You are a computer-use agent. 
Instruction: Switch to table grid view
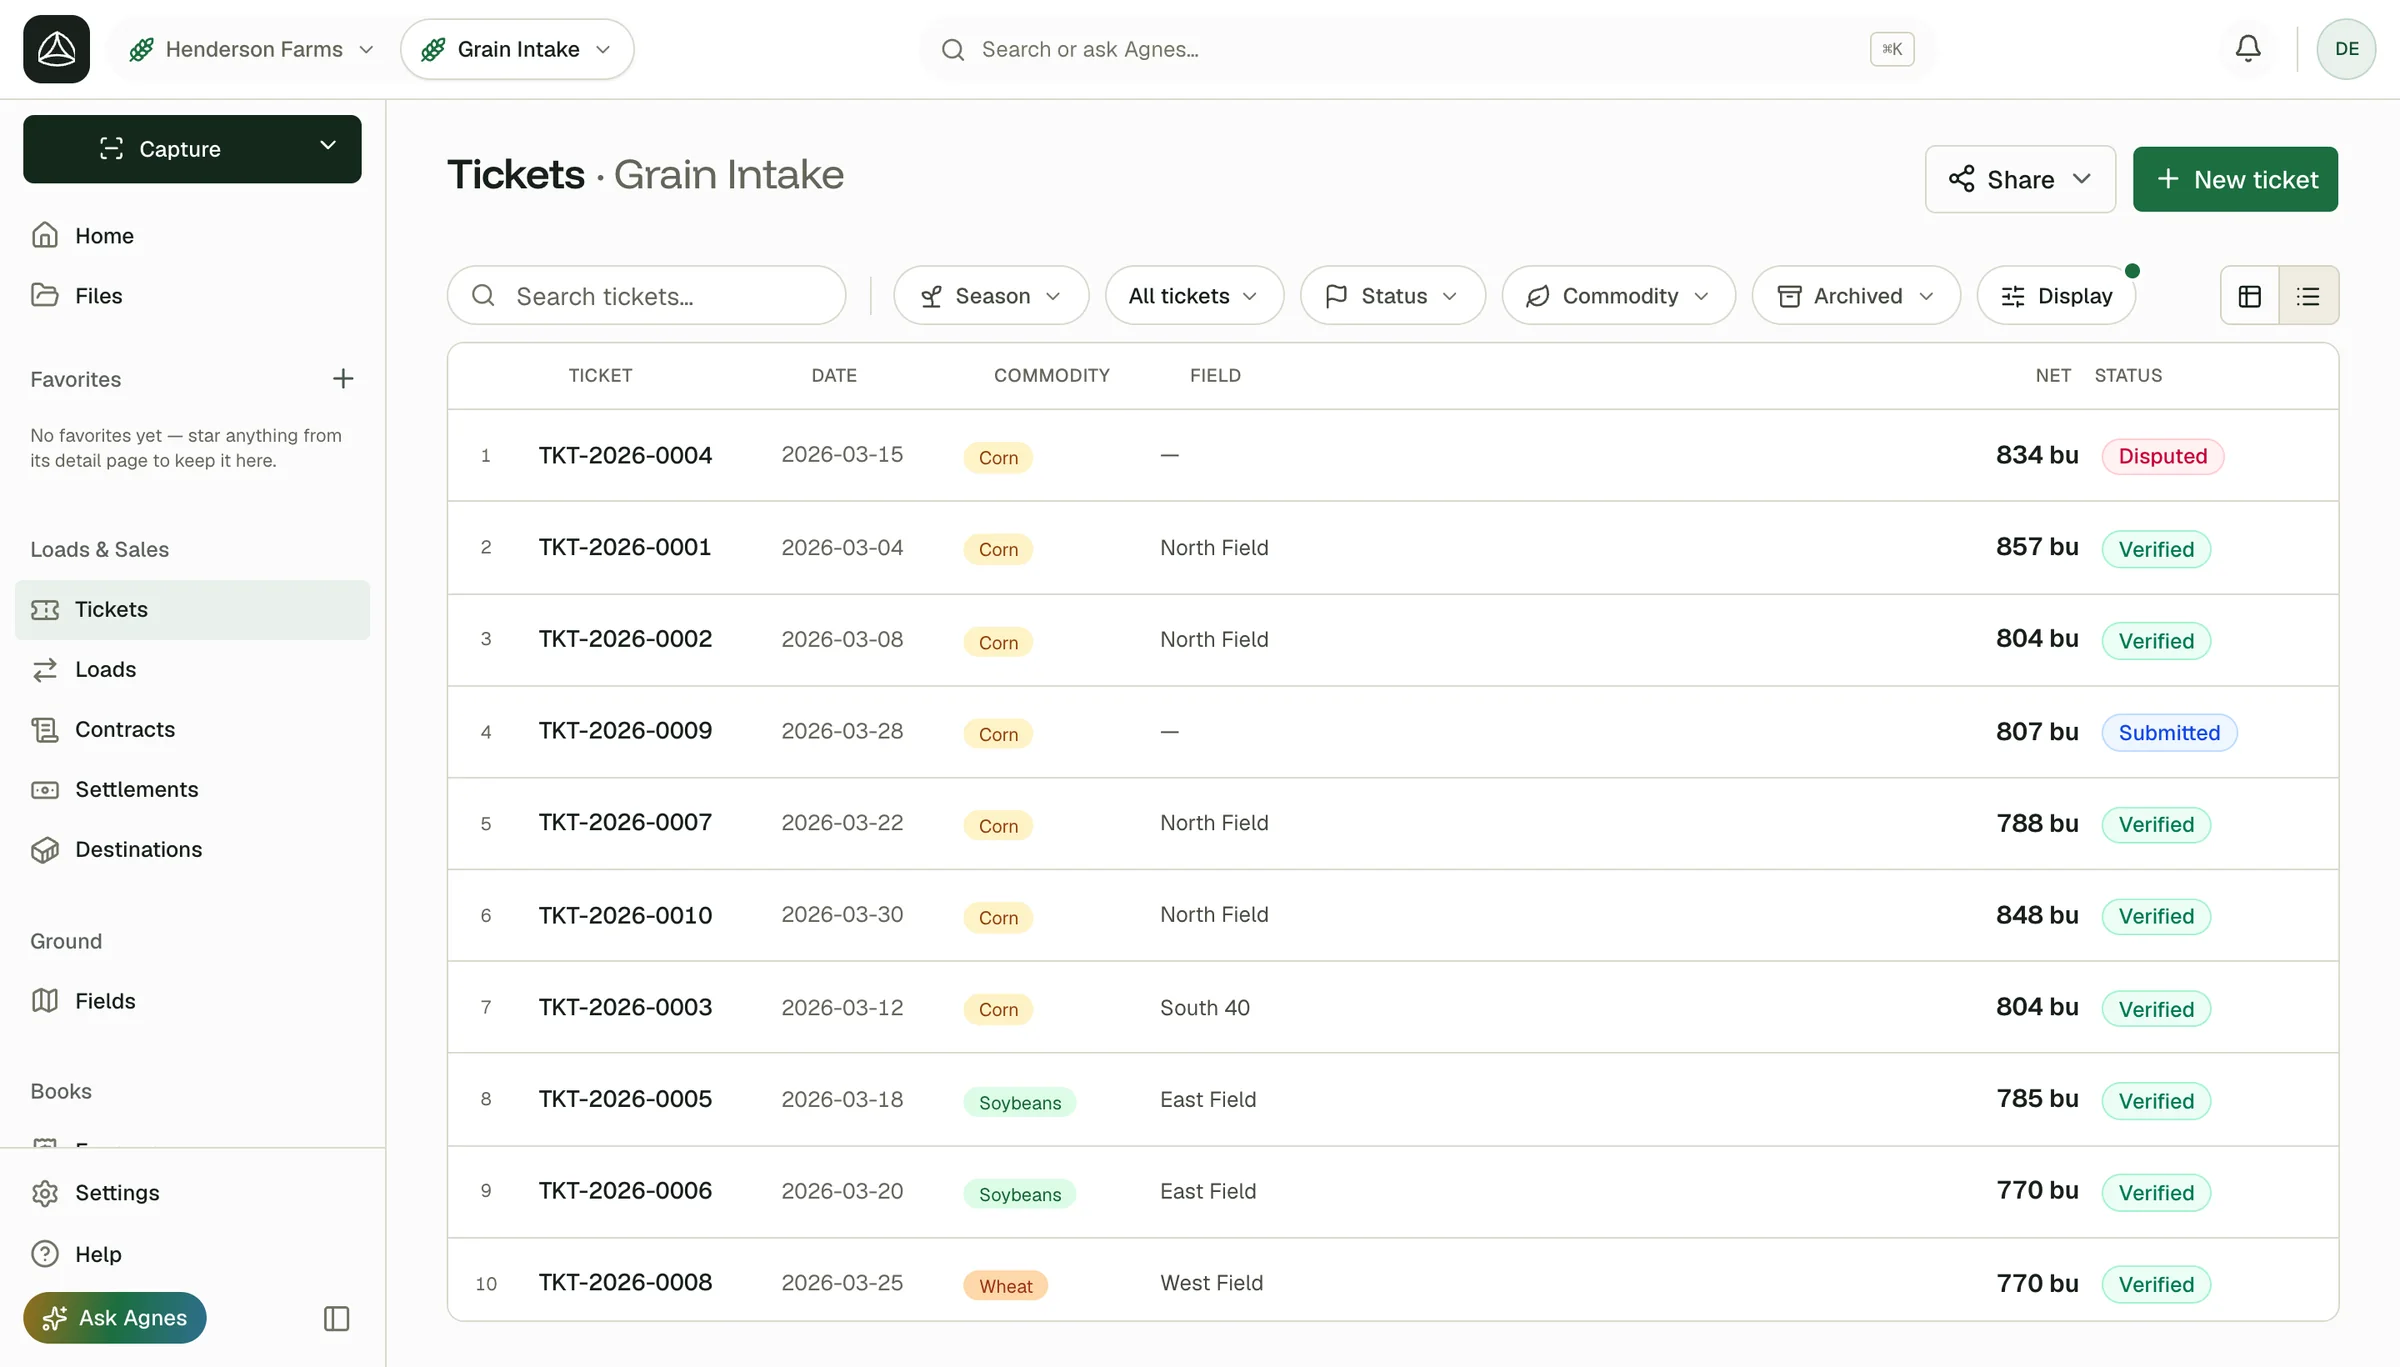2250,296
